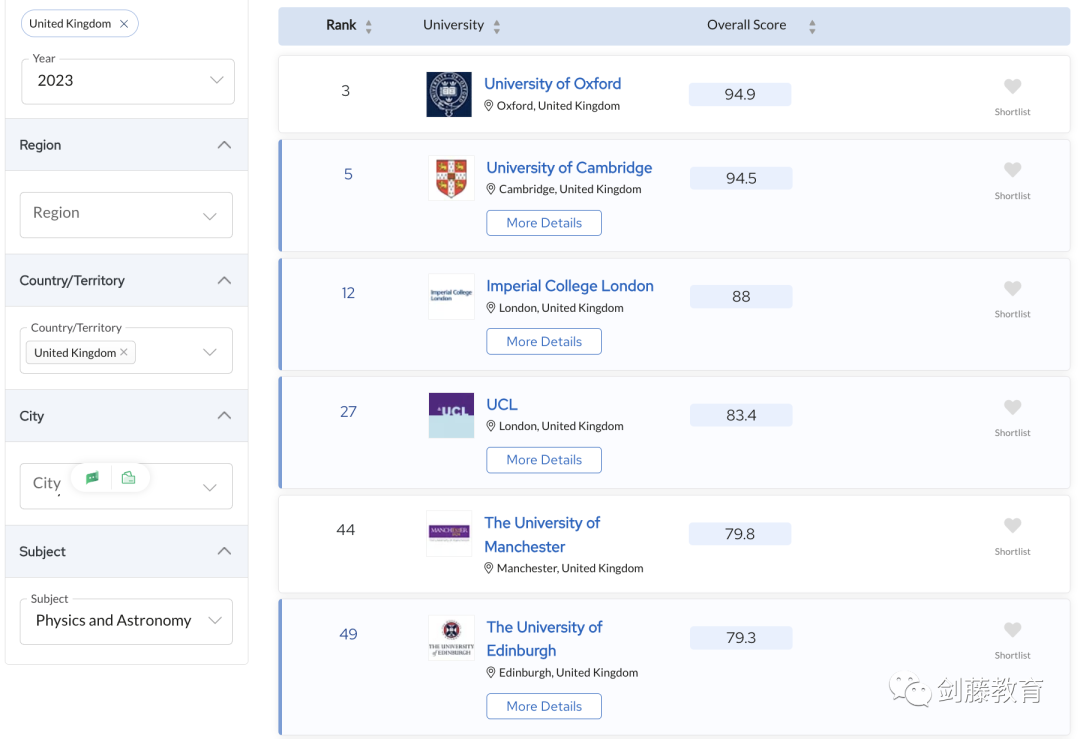Open The University of Manchester link

click(542, 534)
